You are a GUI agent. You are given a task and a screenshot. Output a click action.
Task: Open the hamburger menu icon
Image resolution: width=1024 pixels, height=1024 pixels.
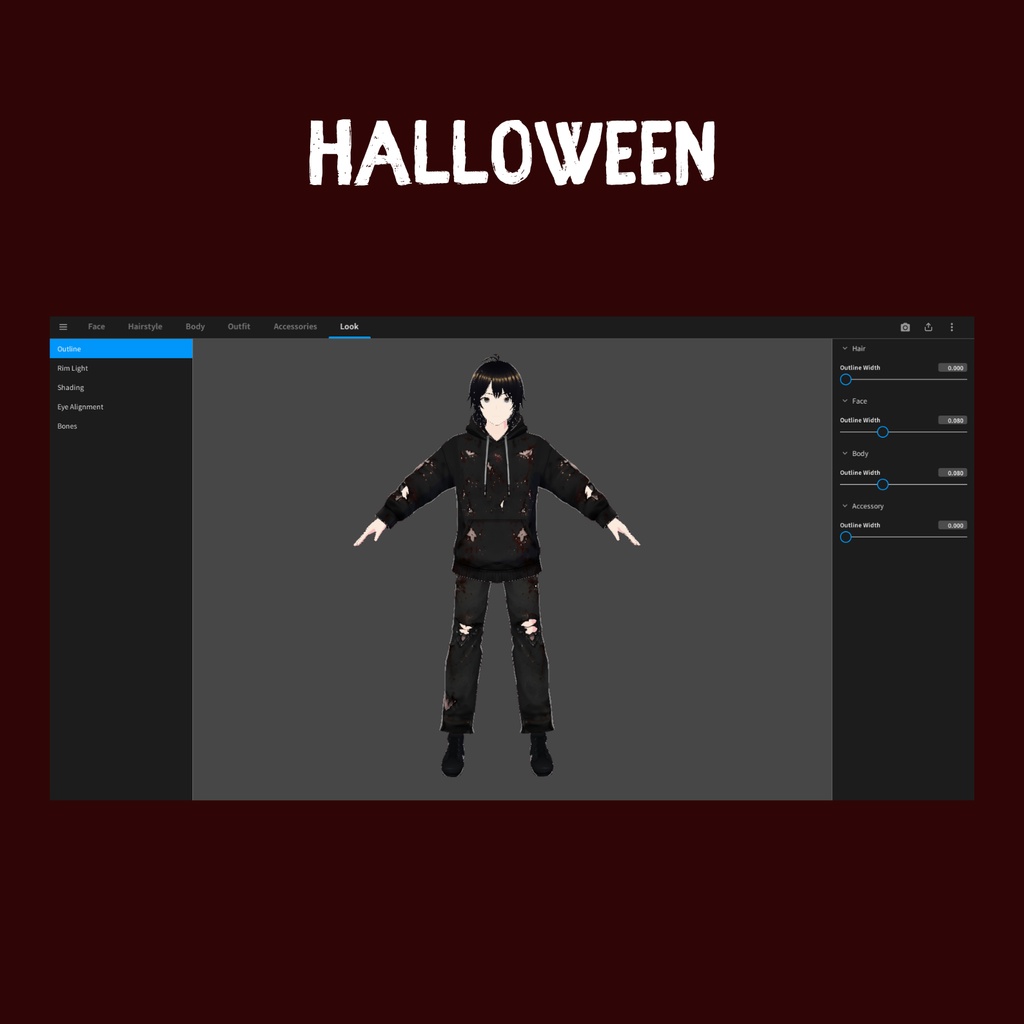[63, 327]
